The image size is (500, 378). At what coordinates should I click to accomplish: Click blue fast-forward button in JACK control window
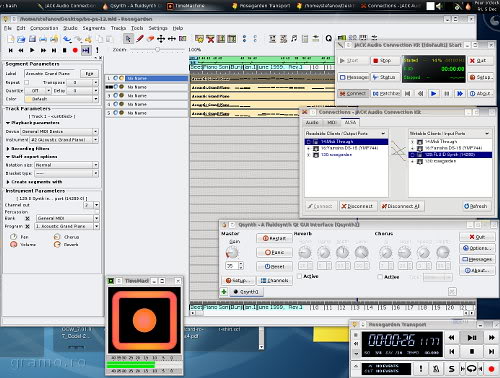[460, 94]
